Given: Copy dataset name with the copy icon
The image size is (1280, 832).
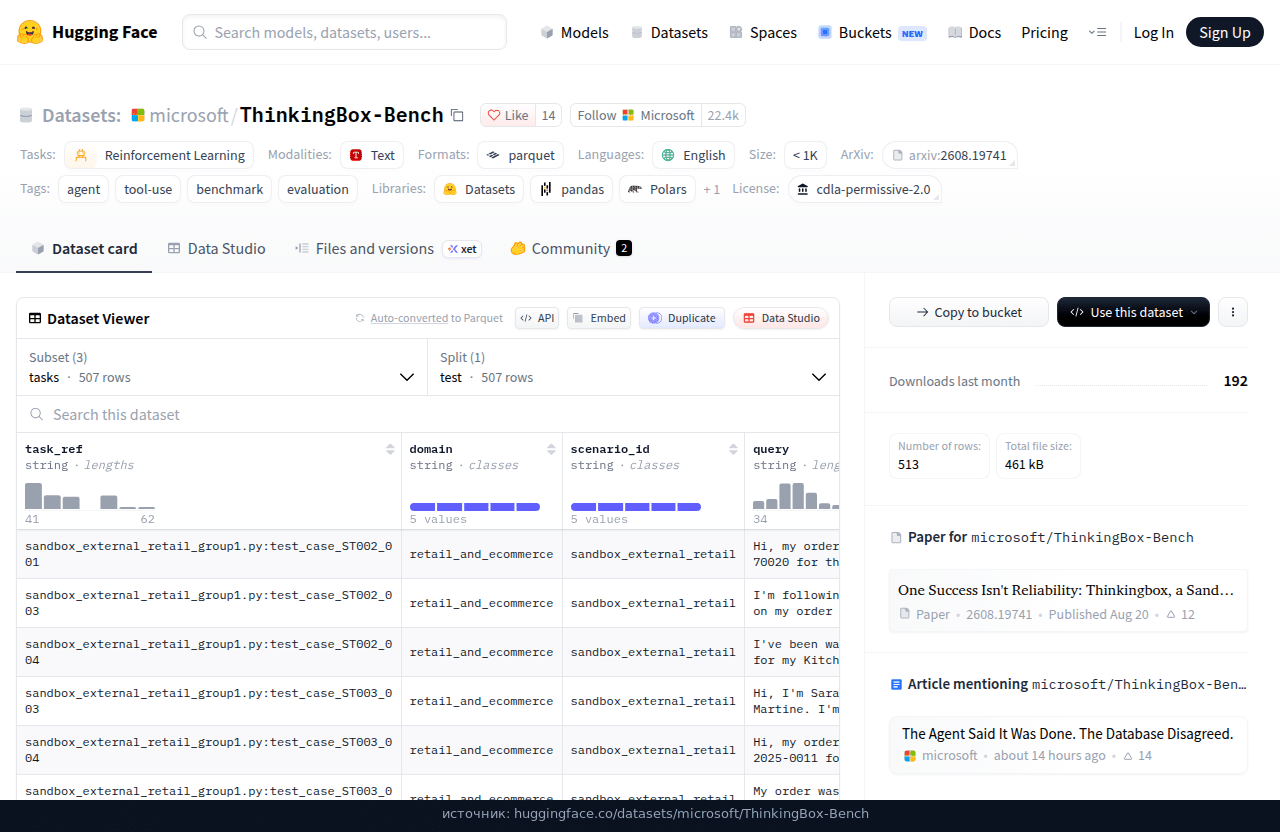Looking at the screenshot, I should click(457, 115).
